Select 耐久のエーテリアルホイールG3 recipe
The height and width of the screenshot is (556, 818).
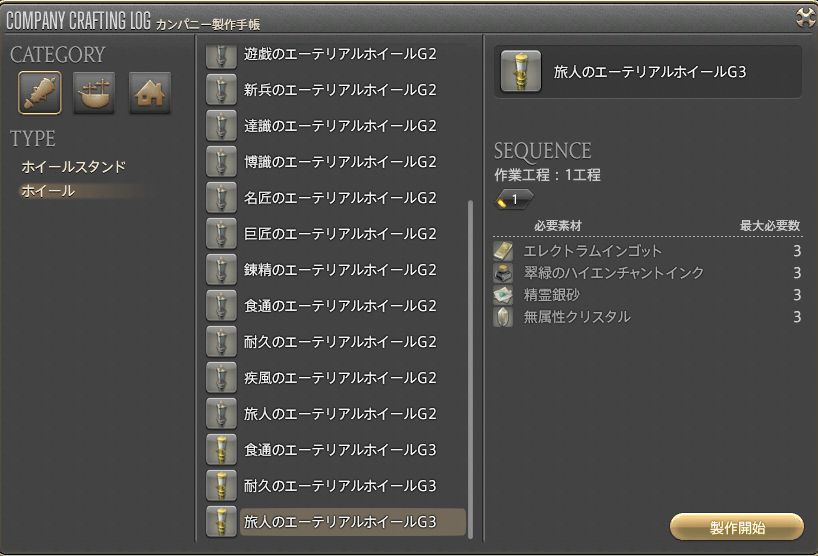340,486
